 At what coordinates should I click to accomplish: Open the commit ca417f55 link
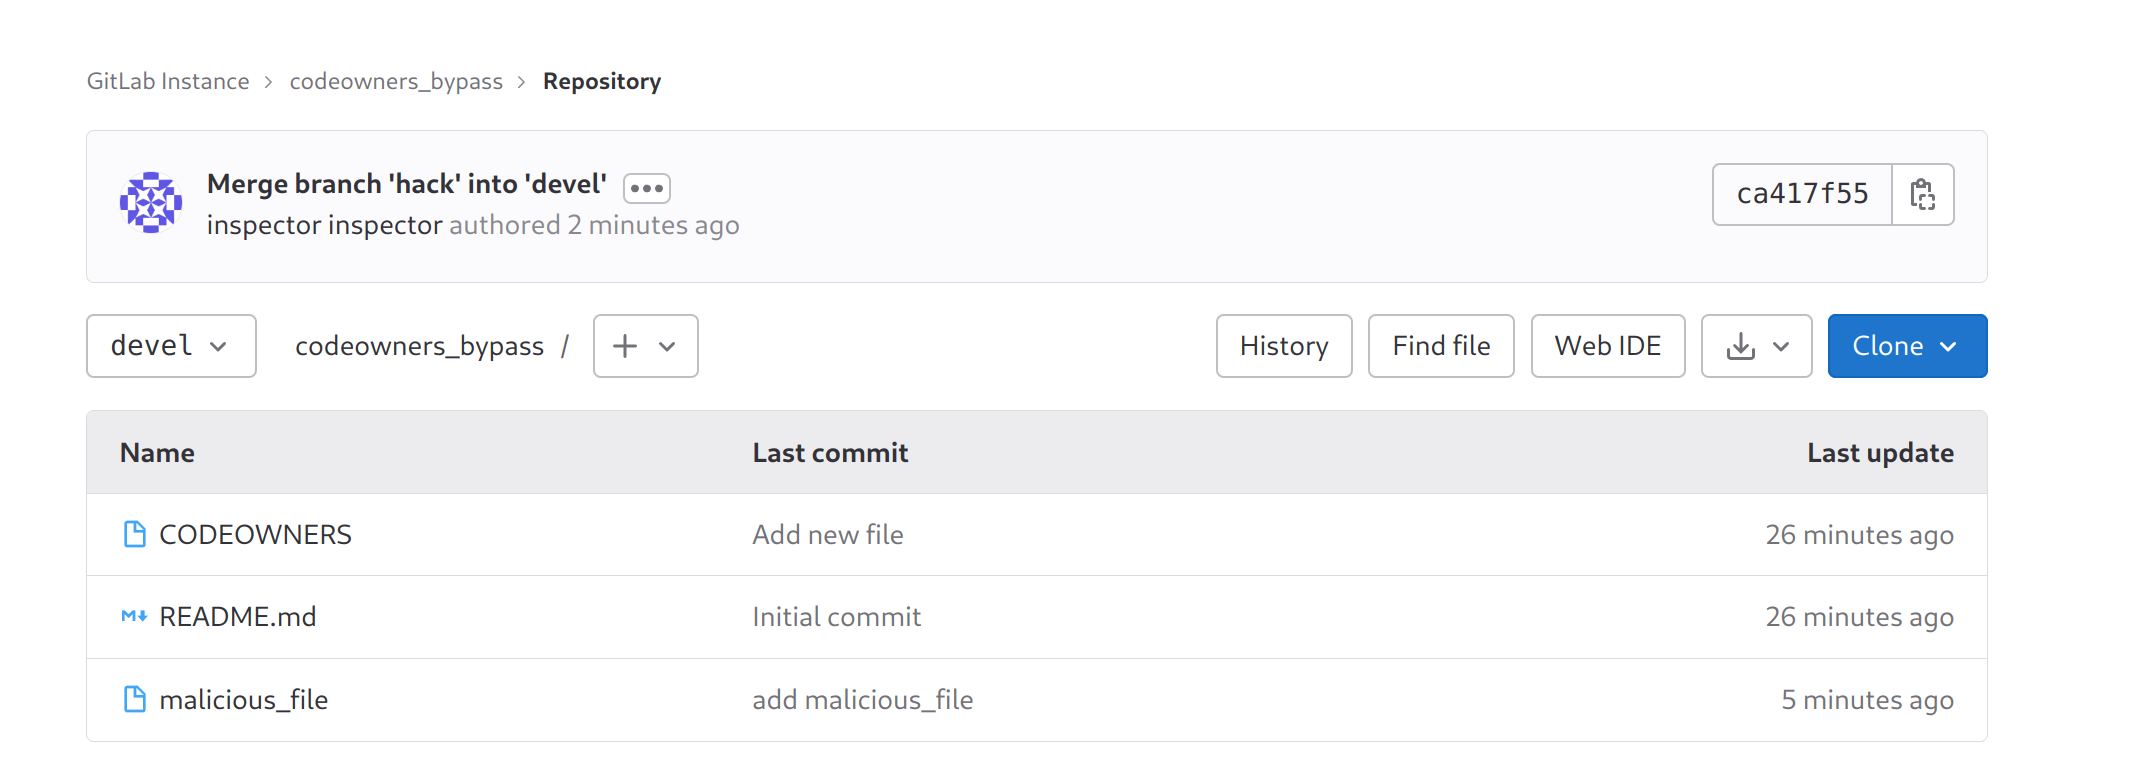1802,194
